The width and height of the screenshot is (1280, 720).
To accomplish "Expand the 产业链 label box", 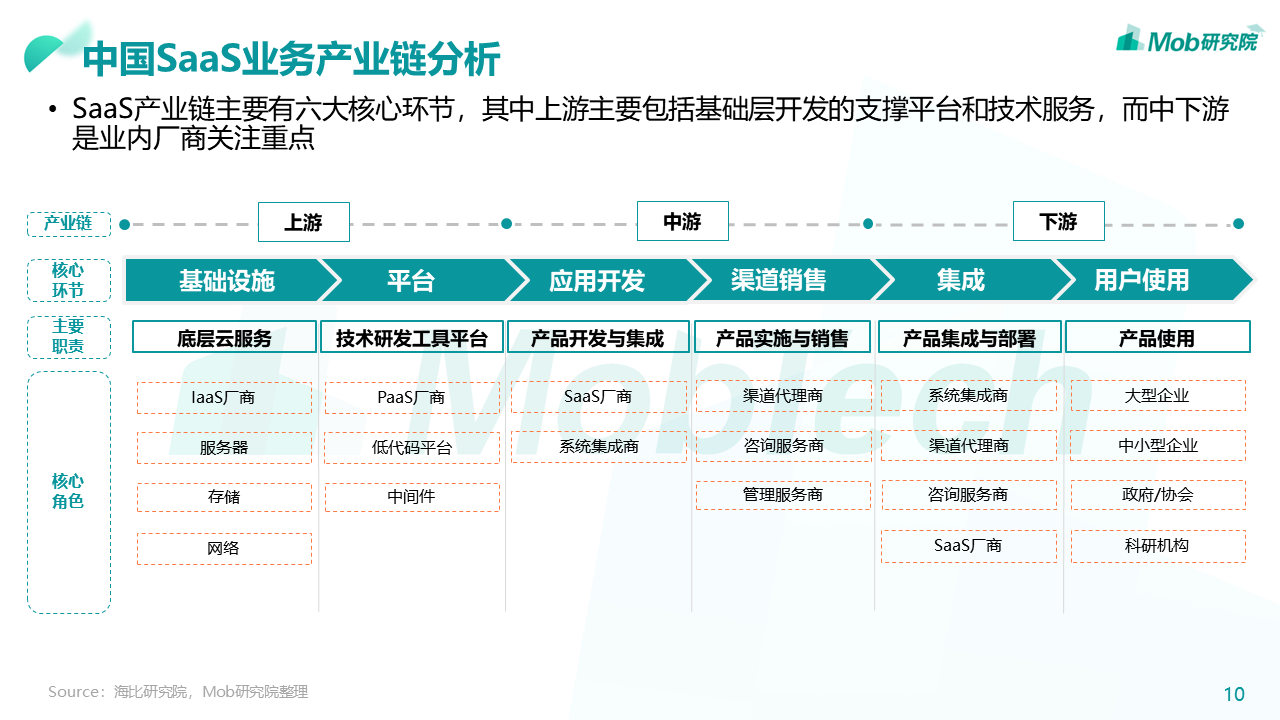I will [x=68, y=224].
